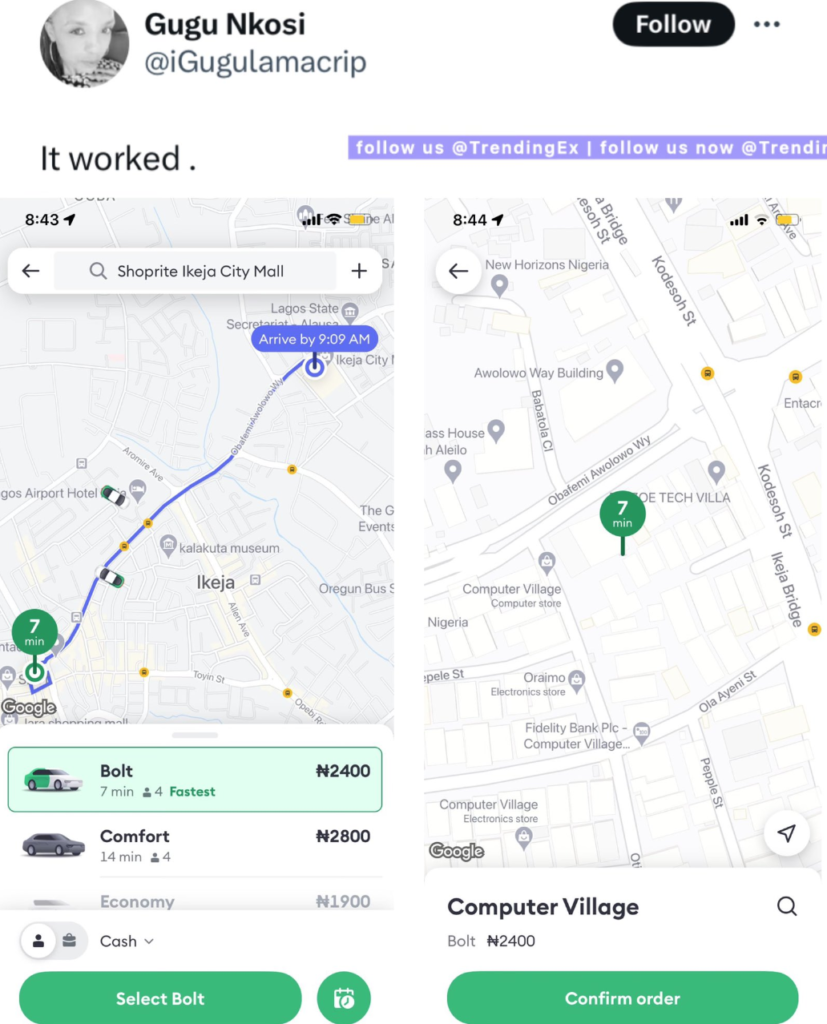This screenshot has height=1024, width=827.
Task: Open schedule ride calendar button
Action: pyautogui.click(x=344, y=998)
